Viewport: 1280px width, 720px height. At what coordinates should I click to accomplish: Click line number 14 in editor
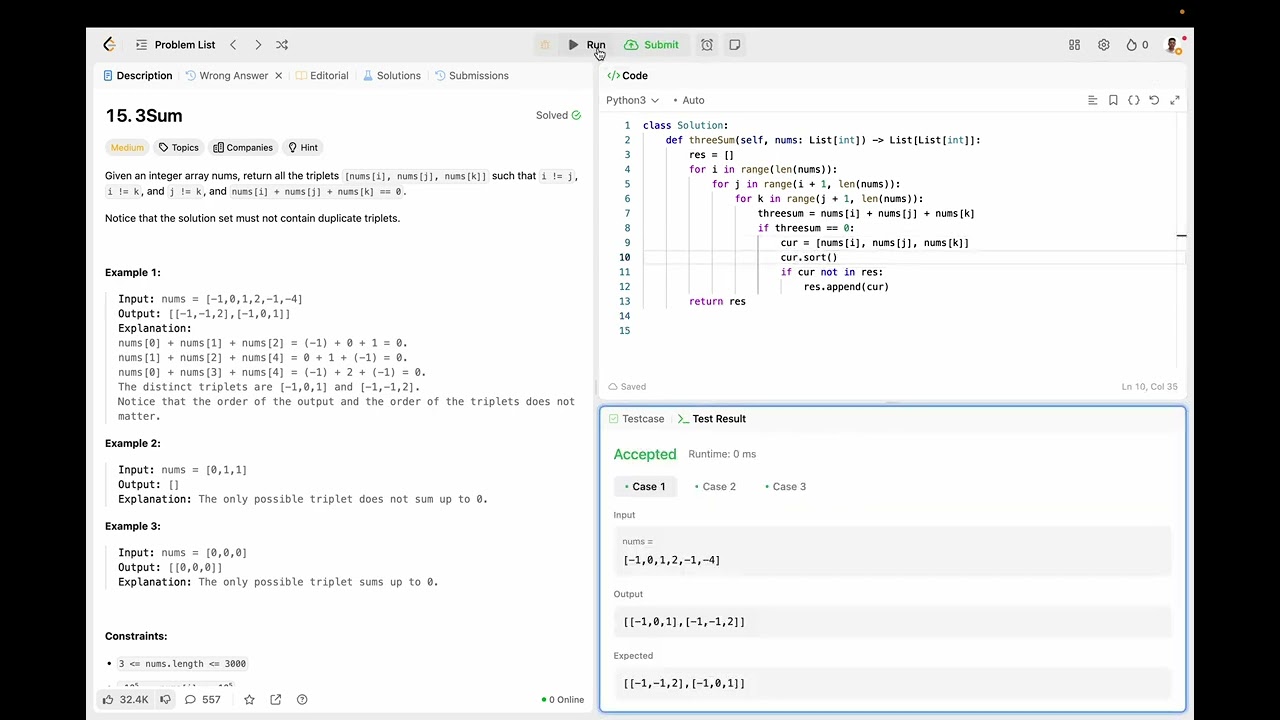(x=624, y=316)
